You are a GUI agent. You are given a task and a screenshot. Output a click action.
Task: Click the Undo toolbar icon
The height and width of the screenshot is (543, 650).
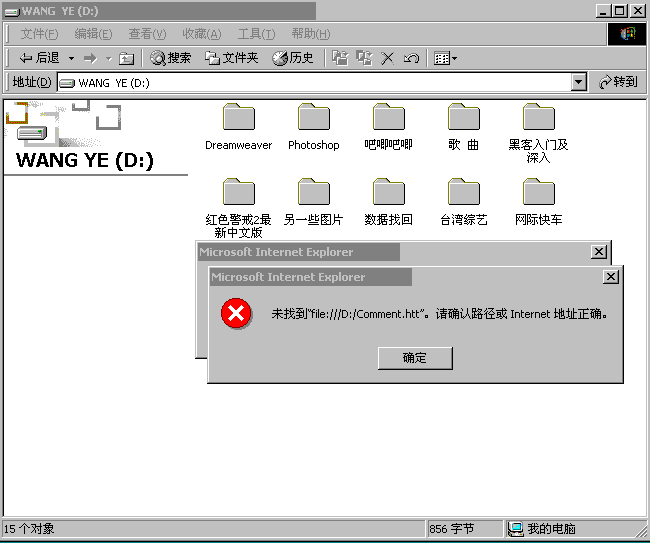[x=411, y=58]
